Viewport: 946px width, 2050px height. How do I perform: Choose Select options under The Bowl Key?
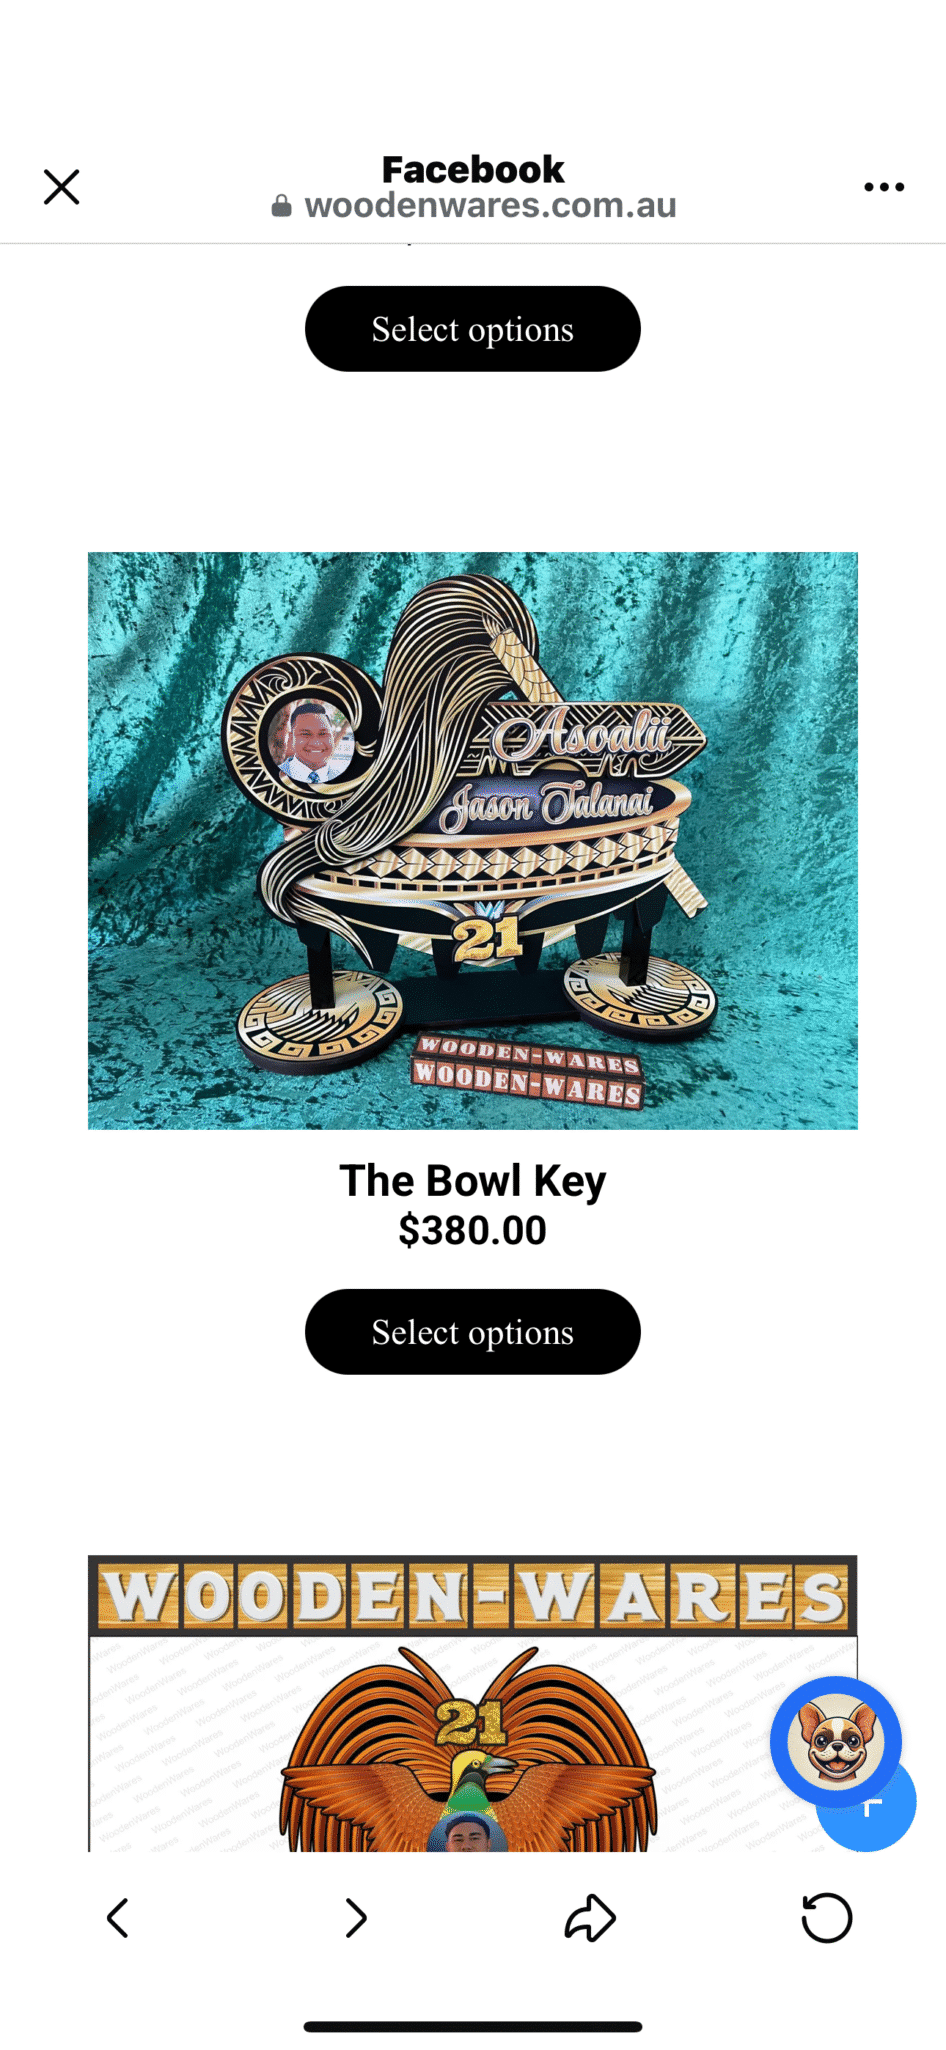[x=473, y=1332]
